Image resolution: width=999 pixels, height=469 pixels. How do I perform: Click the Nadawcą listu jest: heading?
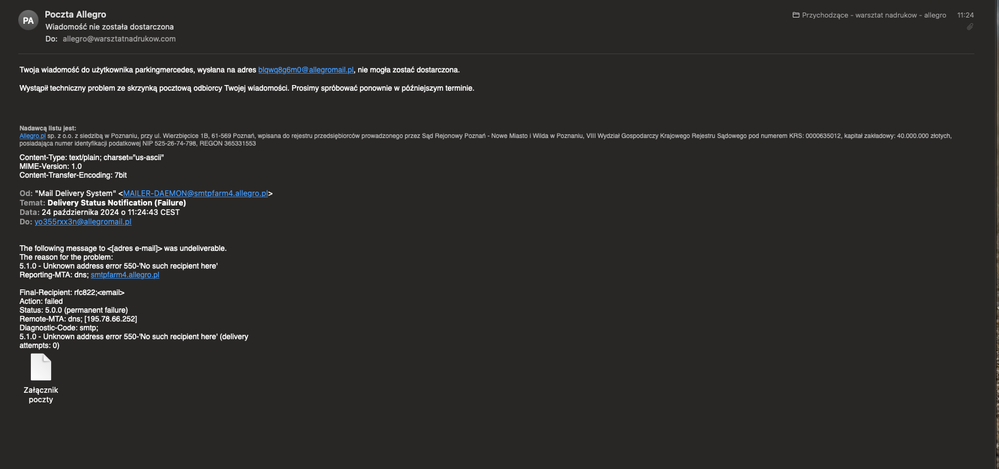pyautogui.click(x=48, y=128)
